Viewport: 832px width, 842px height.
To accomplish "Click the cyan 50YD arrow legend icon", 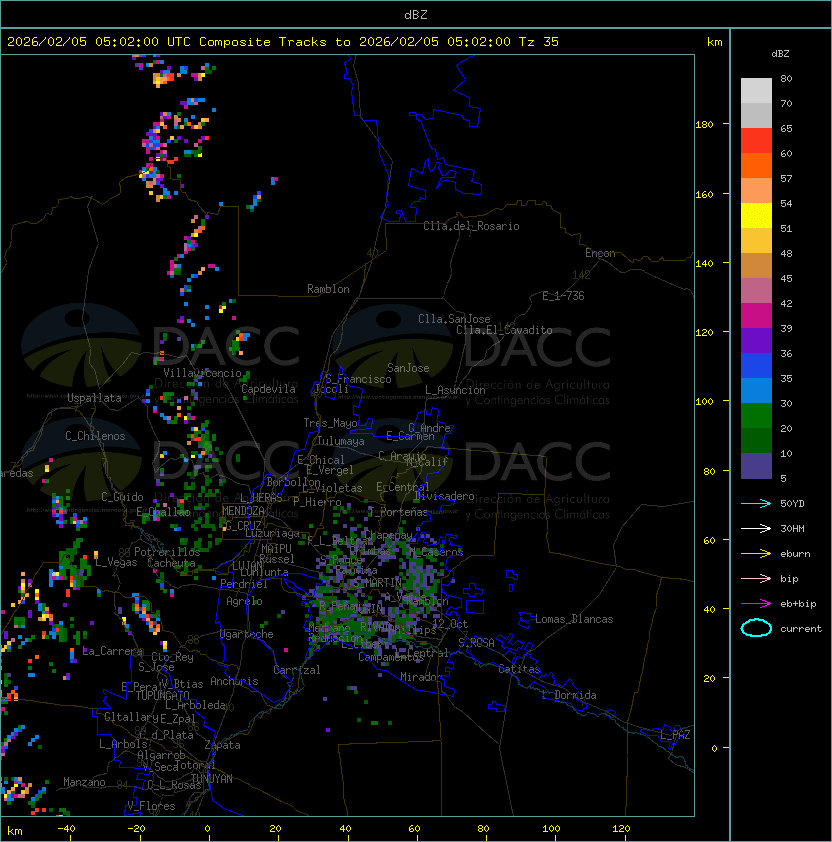I will coord(756,503).
